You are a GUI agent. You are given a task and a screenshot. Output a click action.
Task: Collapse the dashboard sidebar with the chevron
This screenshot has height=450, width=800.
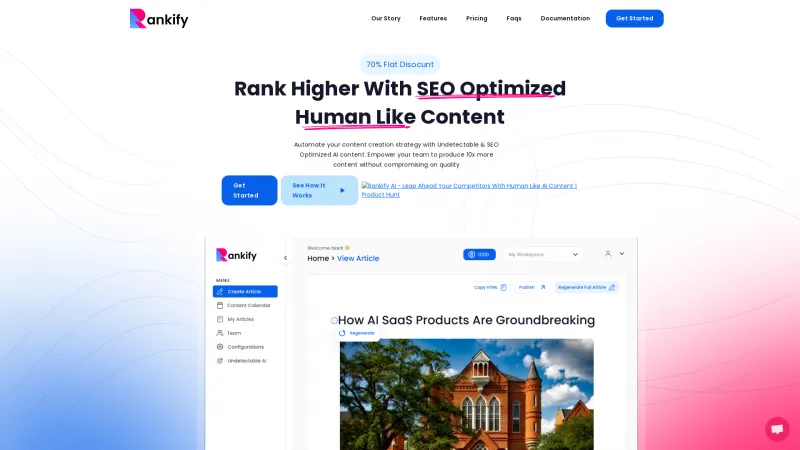click(286, 258)
